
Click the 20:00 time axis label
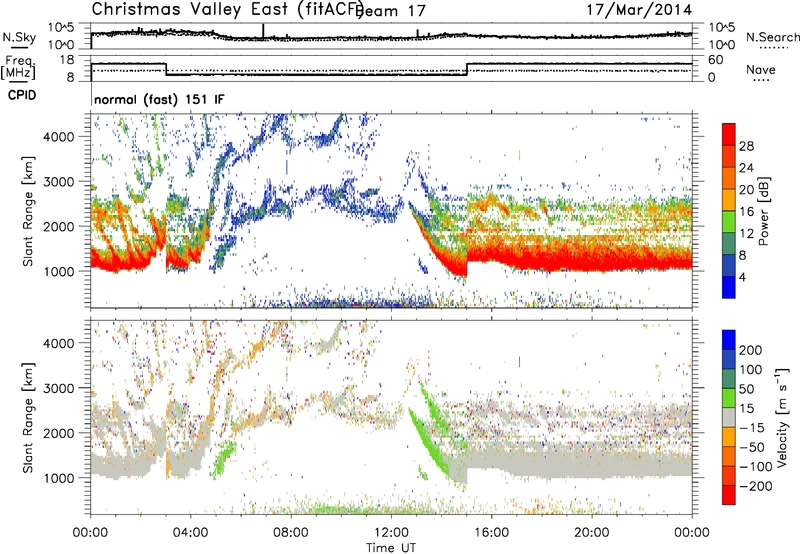click(592, 533)
